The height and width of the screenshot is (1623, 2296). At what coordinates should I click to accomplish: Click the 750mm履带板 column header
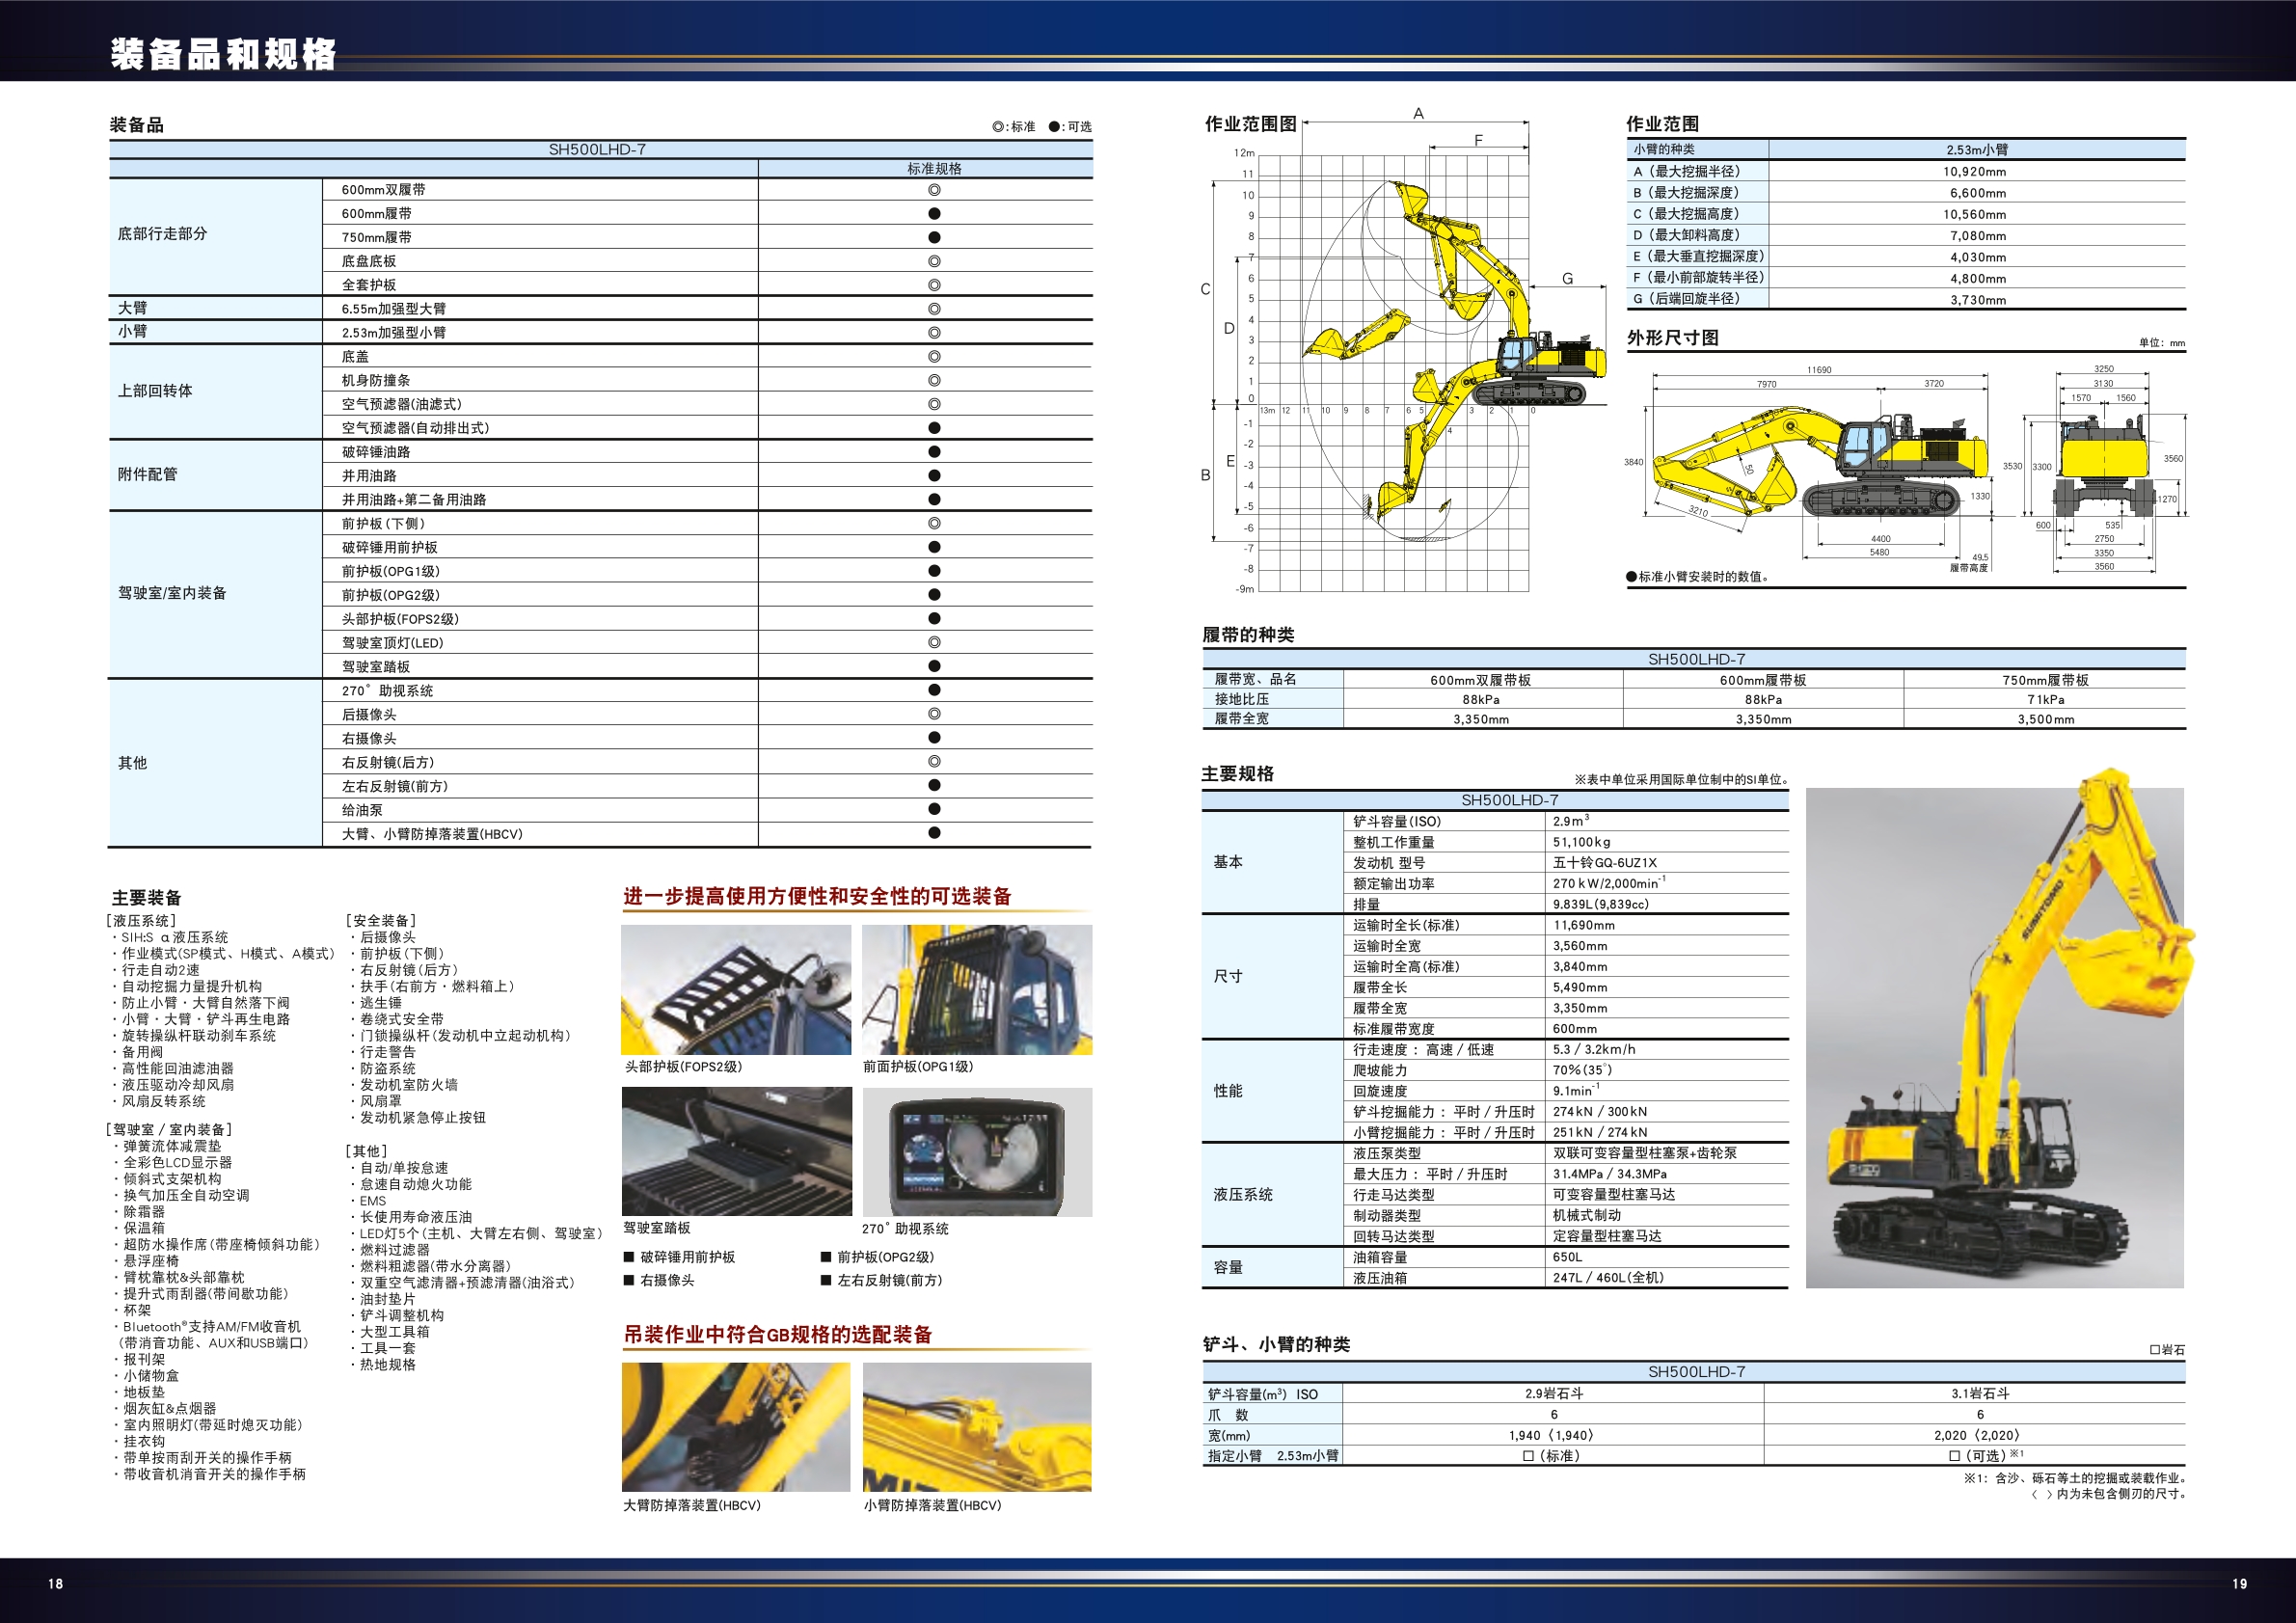(2045, 680)
